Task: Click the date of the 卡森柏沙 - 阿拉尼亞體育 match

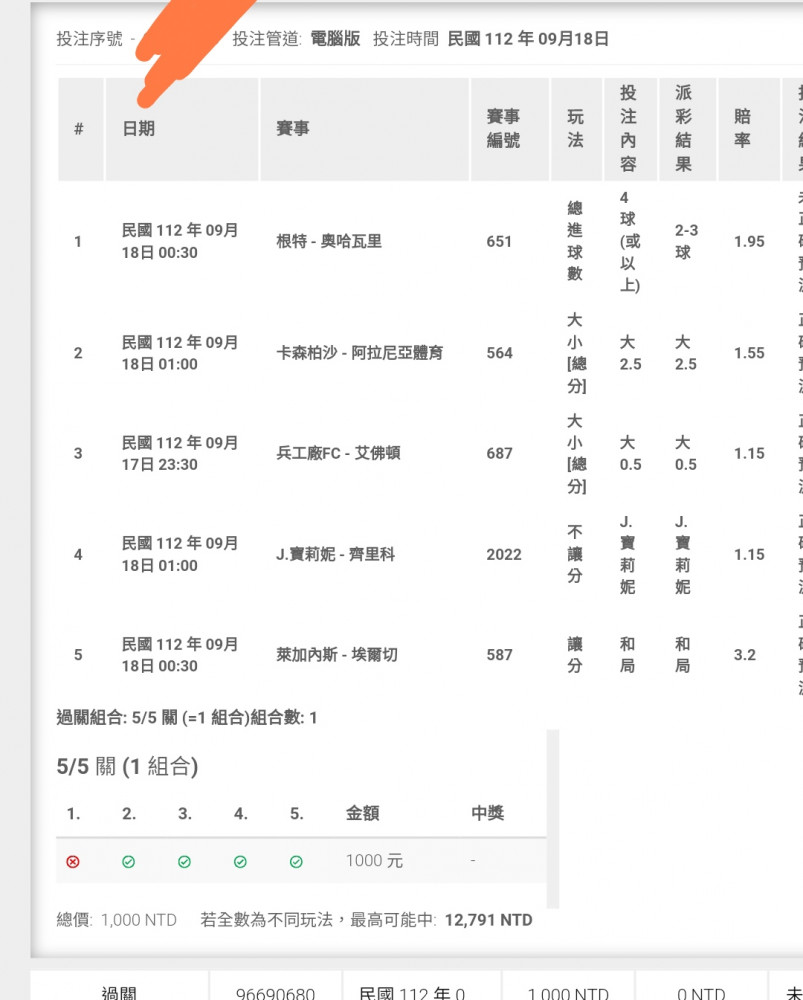Action: [180, 353]
